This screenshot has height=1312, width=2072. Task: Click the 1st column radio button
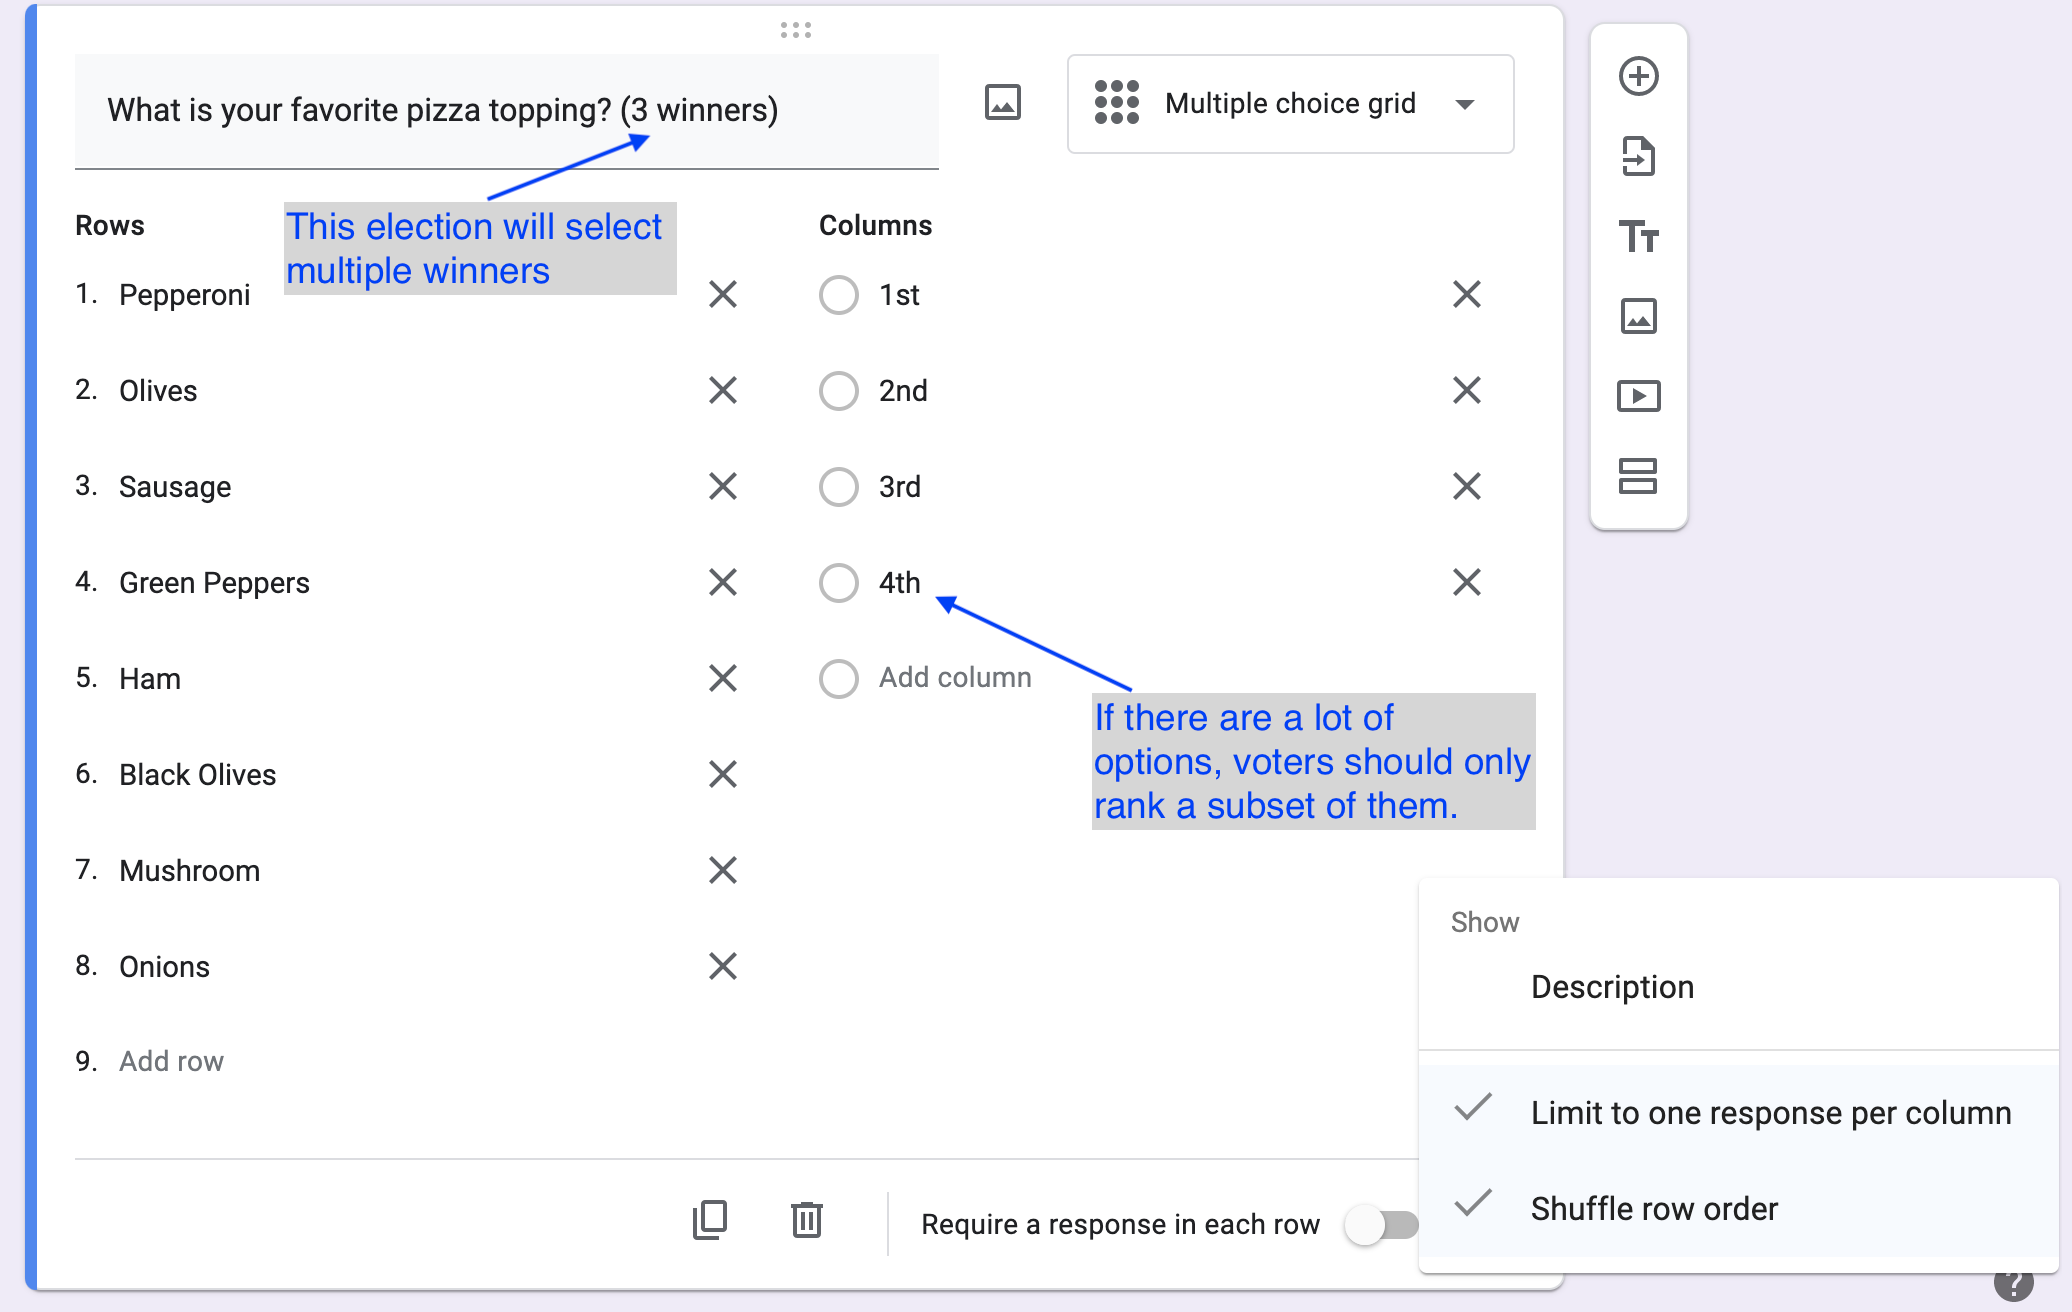click(x=838, y=295)
